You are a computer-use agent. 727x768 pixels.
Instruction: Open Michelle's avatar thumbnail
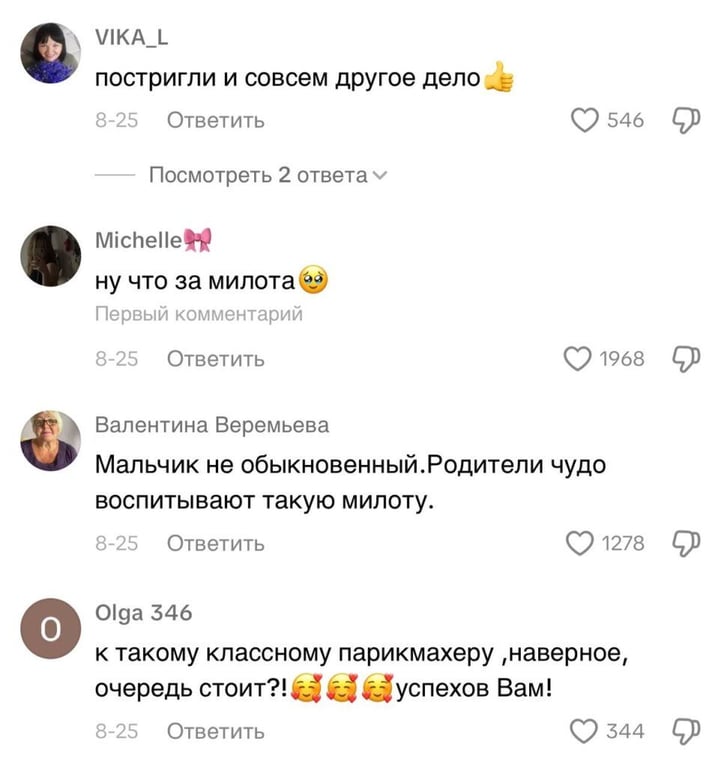click(50, 256)
